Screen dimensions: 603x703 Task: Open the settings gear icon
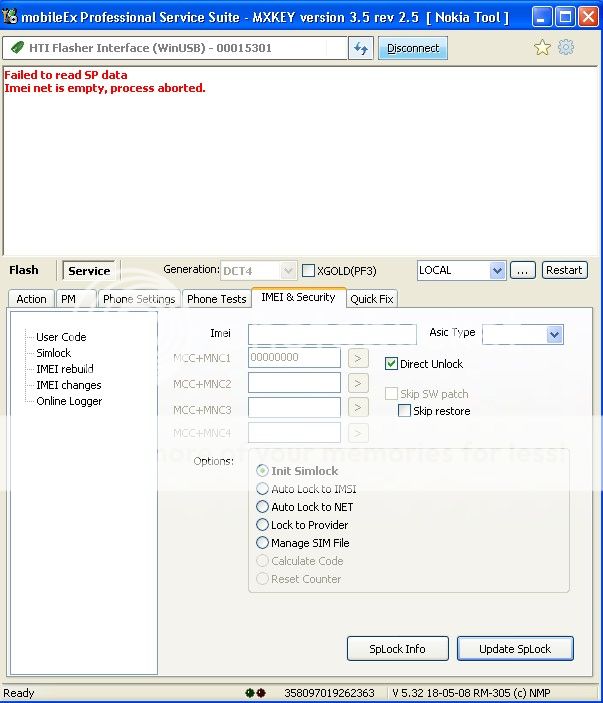566,47
